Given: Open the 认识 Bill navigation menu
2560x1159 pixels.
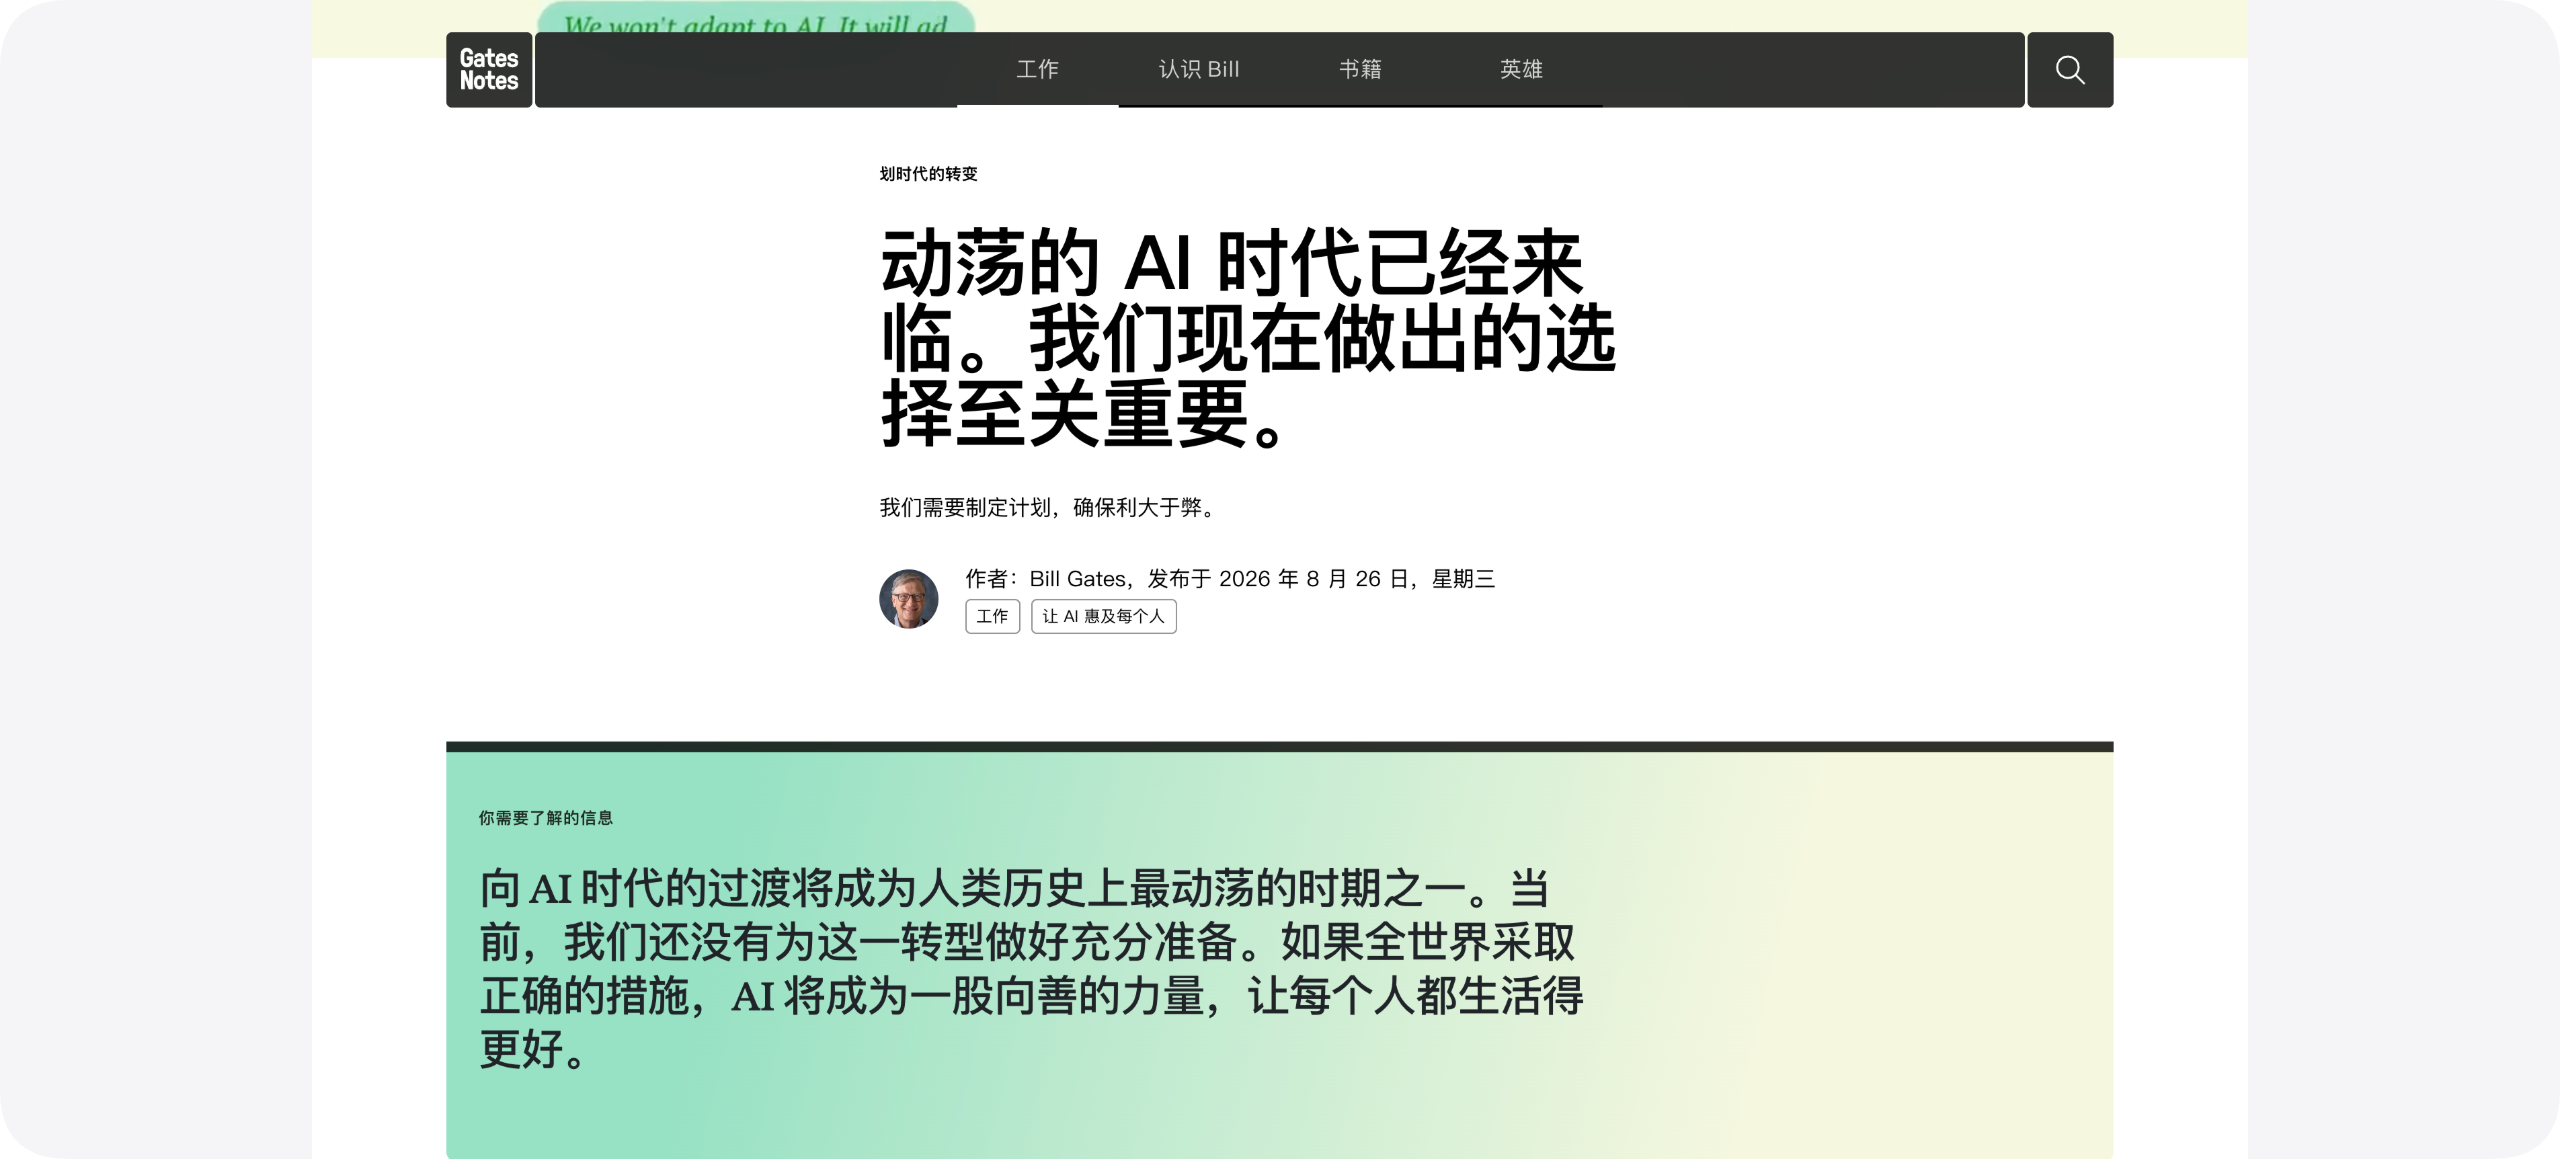Looking at the screenshot, I should click(1199, 69).
